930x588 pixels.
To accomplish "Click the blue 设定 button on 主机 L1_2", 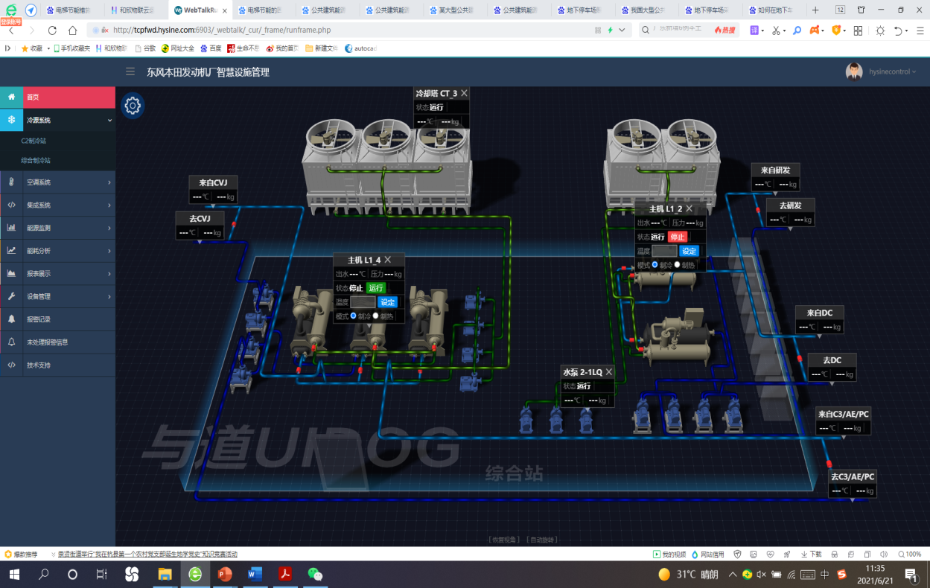I will tap(689, 251).
